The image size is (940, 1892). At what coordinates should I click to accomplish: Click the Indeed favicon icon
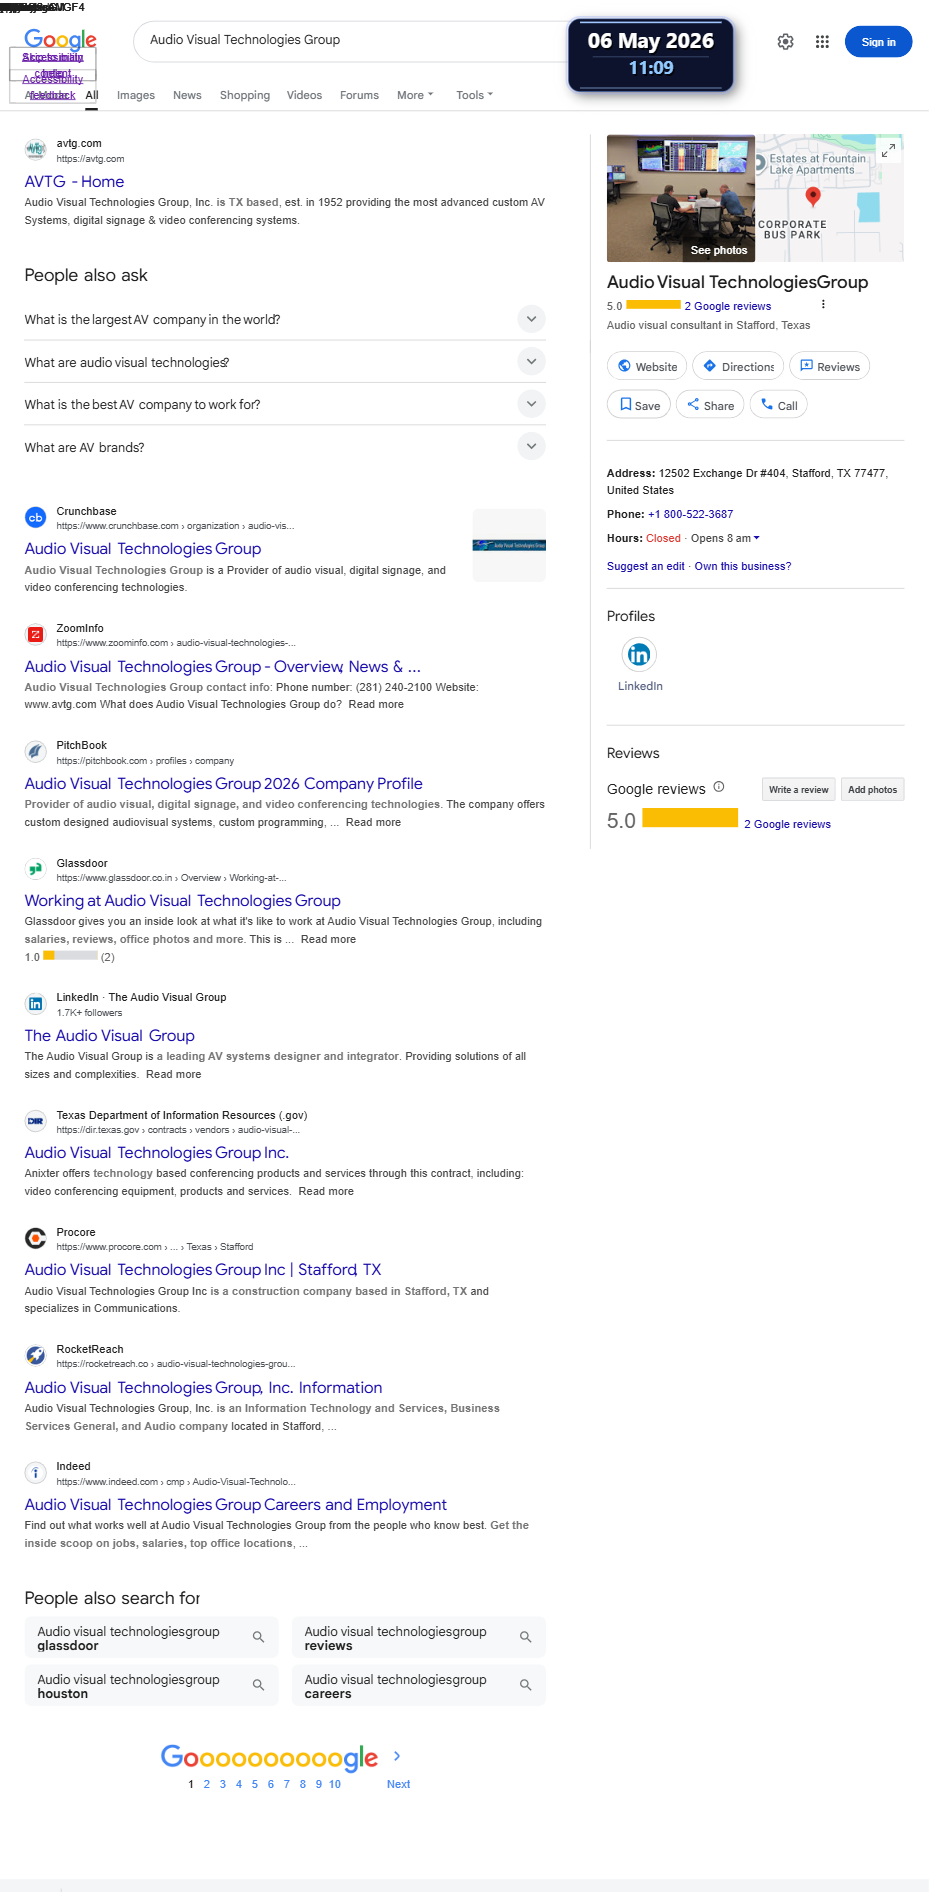click(36, 1472)
